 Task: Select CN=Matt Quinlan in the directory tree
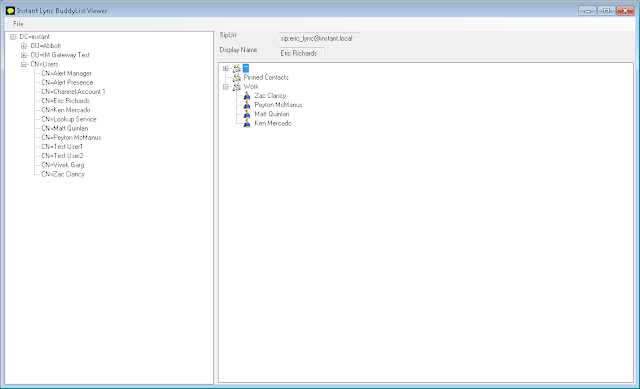coord(65,128)
